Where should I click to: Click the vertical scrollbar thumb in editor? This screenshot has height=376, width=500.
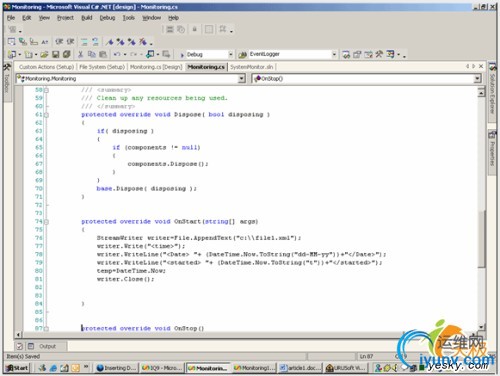[481, 238]
